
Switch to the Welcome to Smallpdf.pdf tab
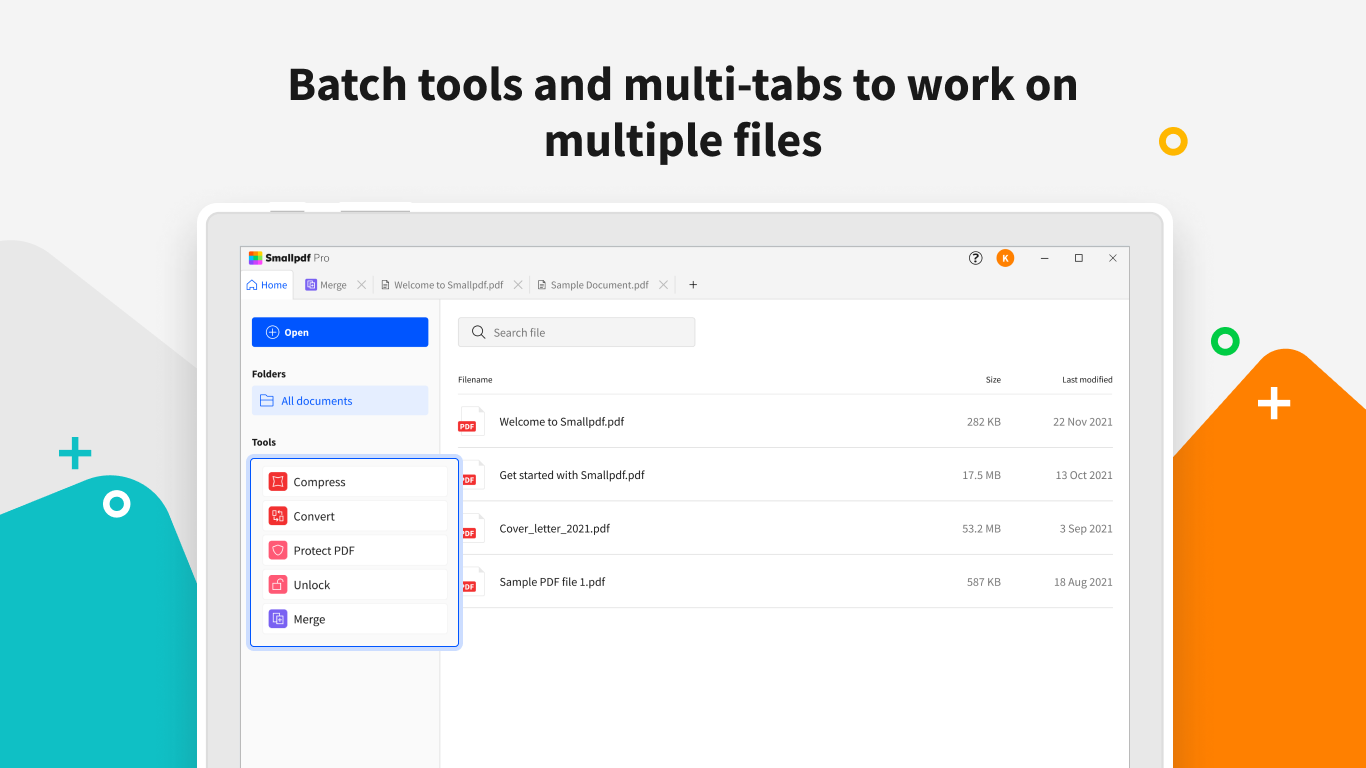(452, 285)
